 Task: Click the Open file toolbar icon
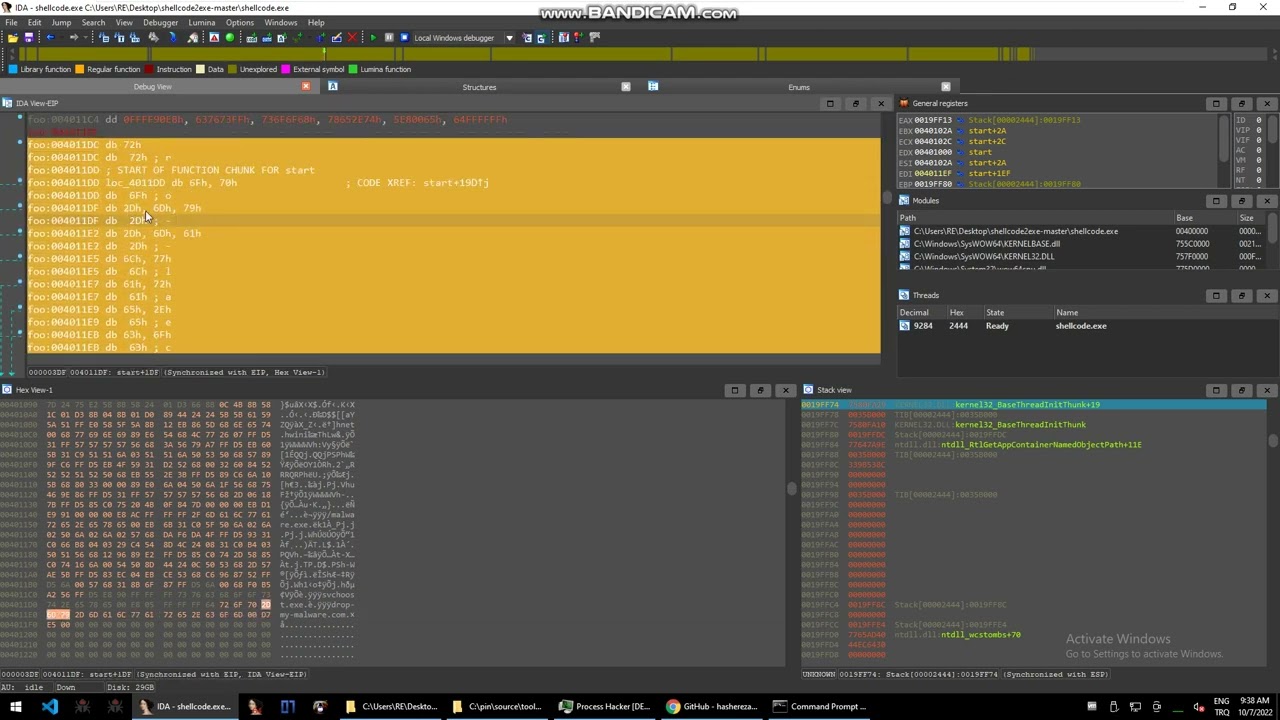click(12, 38)
